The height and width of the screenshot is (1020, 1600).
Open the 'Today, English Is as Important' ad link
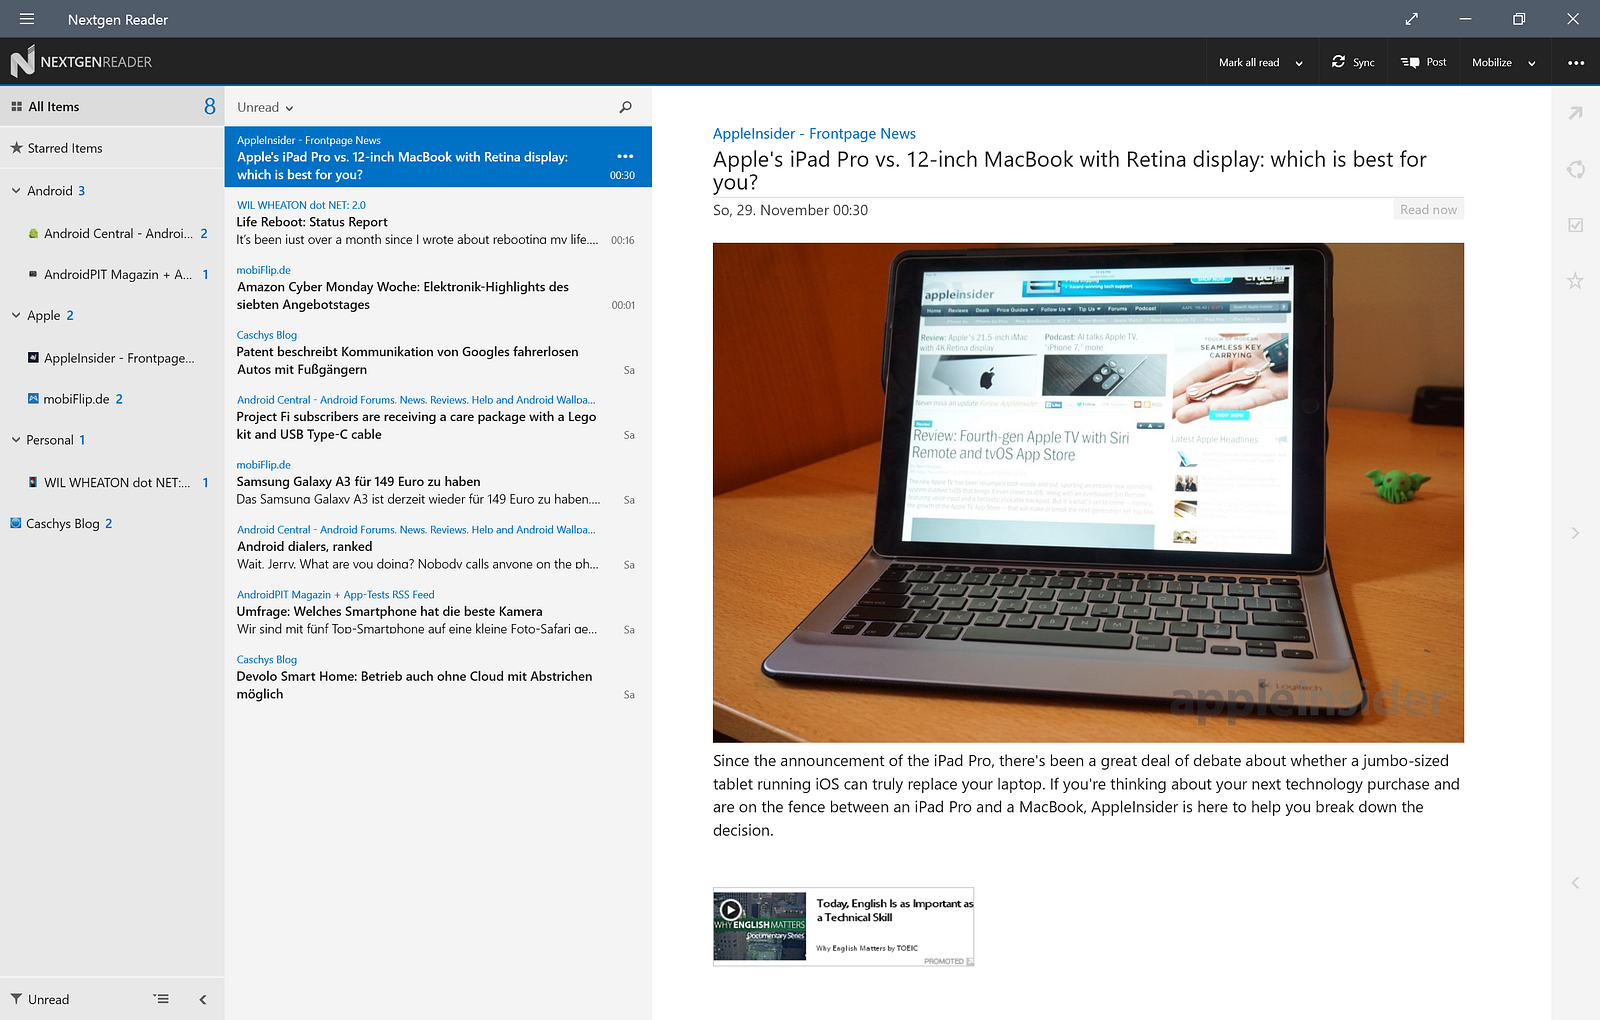click(x=895, y=910)
